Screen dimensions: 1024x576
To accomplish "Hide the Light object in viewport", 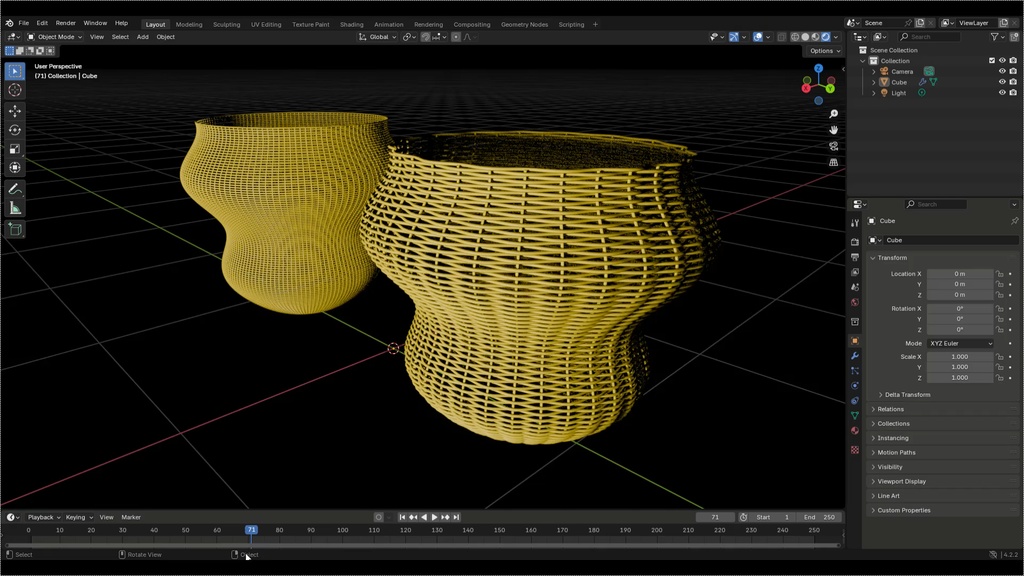I will coord(1002,93).
